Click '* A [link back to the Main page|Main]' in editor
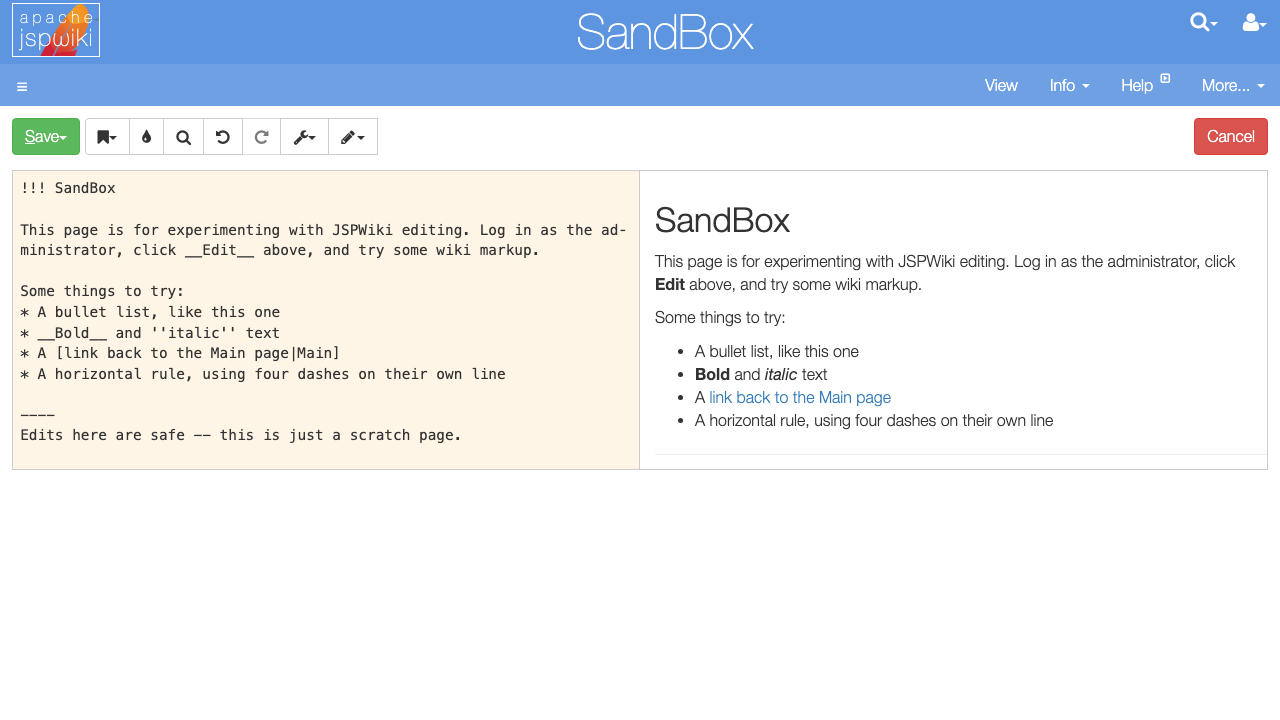 pos(180,353)
